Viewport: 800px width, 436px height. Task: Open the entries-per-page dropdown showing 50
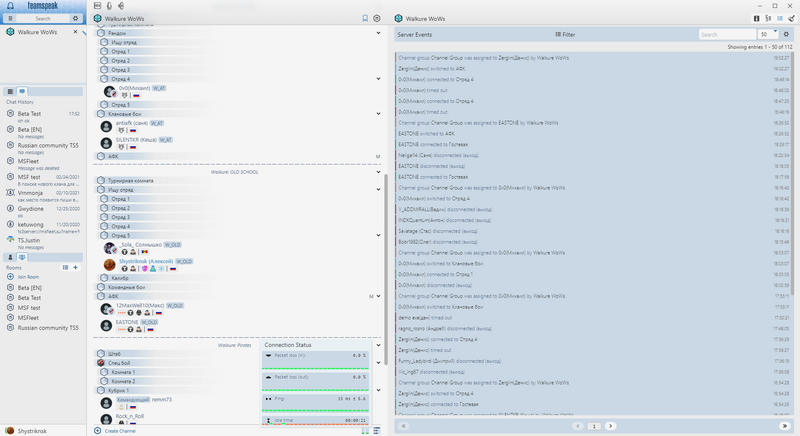coord(768,34)
